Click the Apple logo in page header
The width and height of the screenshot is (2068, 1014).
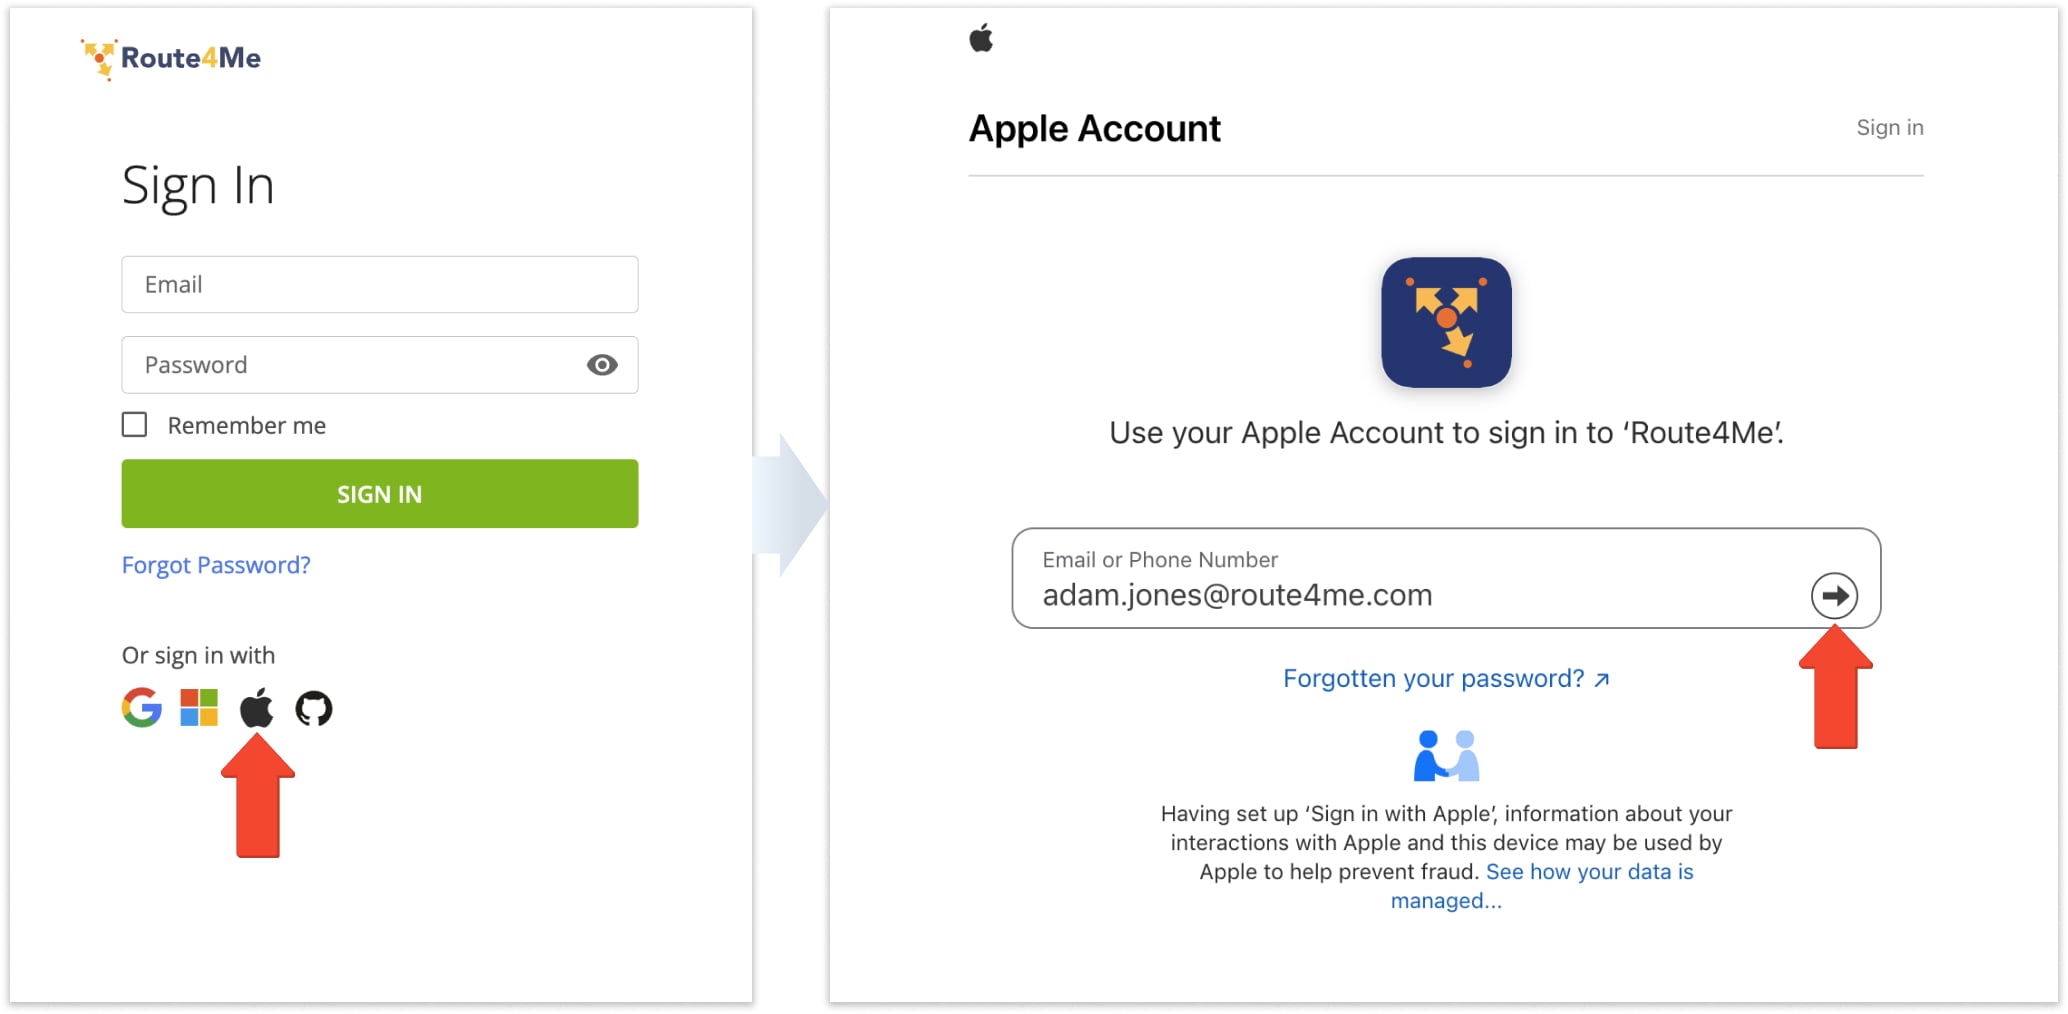(981, 39)
